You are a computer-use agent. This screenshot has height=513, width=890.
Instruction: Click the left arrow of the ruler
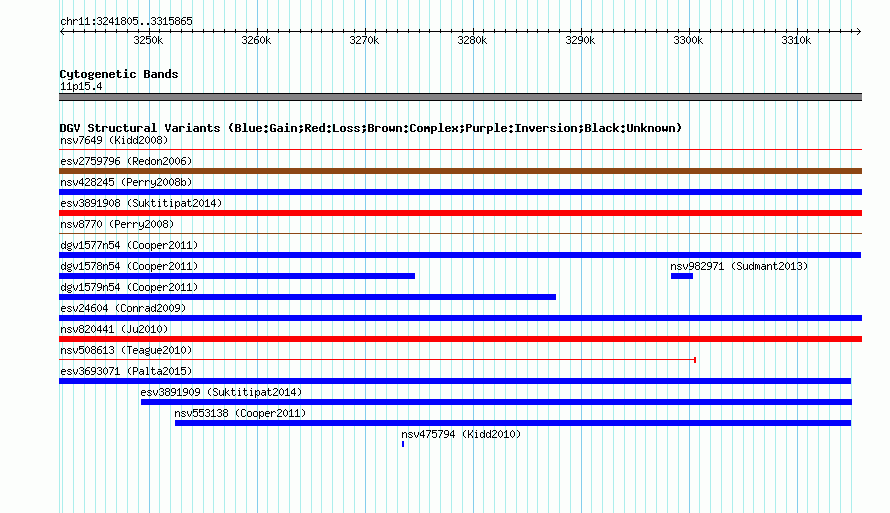[62, 31]
